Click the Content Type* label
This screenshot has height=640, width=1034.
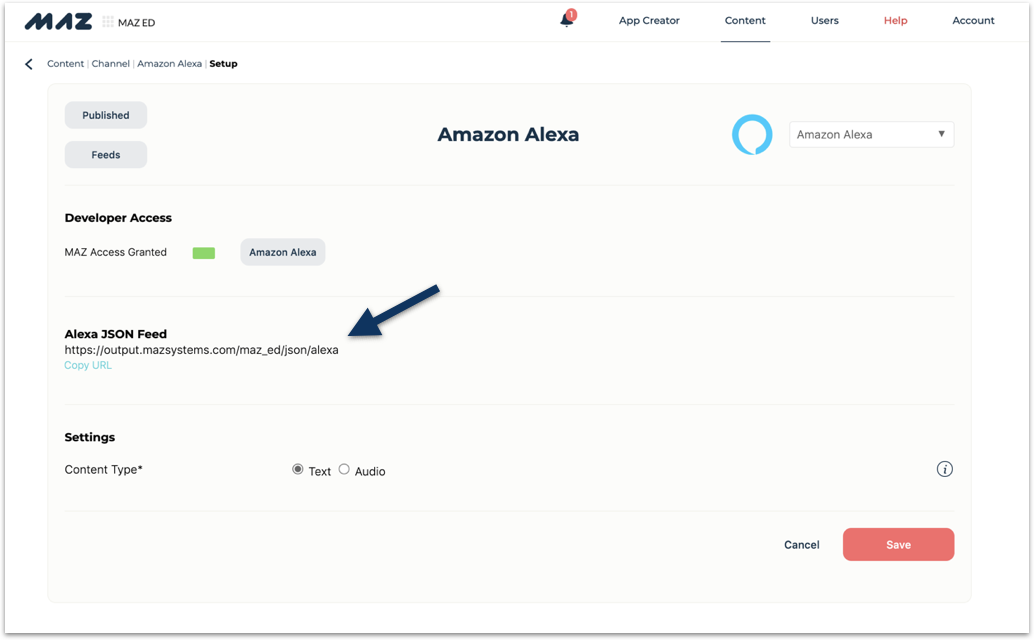pos(104,469)
